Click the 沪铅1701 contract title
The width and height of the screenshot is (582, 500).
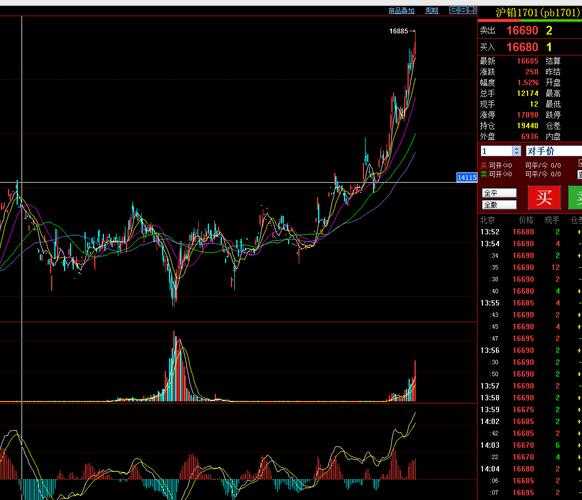538,12
